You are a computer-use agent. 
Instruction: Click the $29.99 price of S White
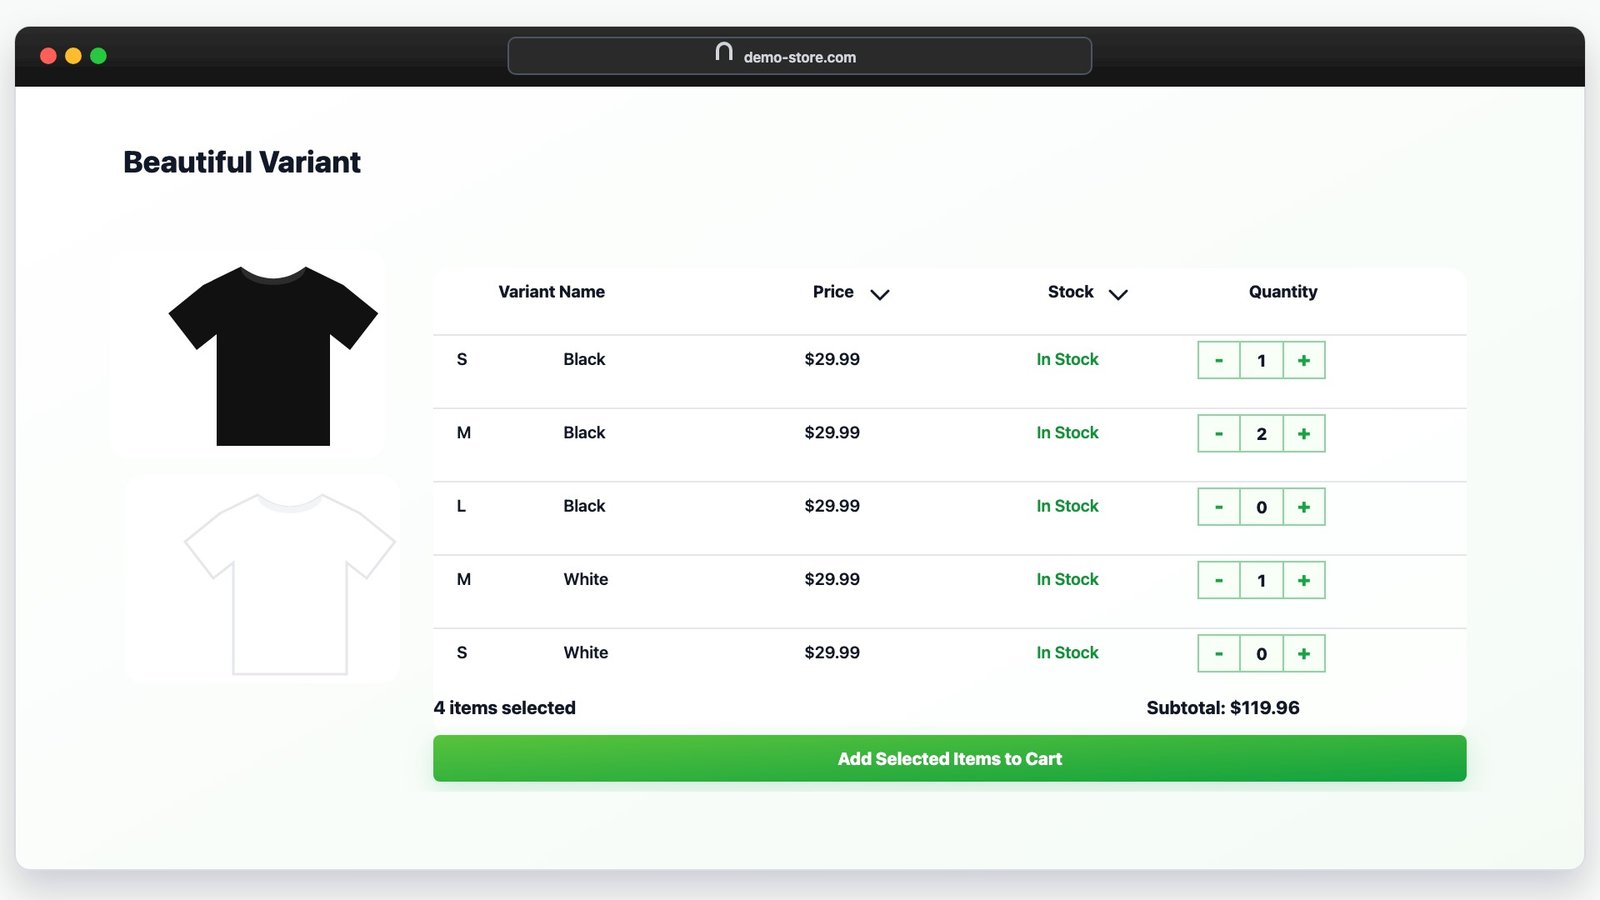coord(832,652)
